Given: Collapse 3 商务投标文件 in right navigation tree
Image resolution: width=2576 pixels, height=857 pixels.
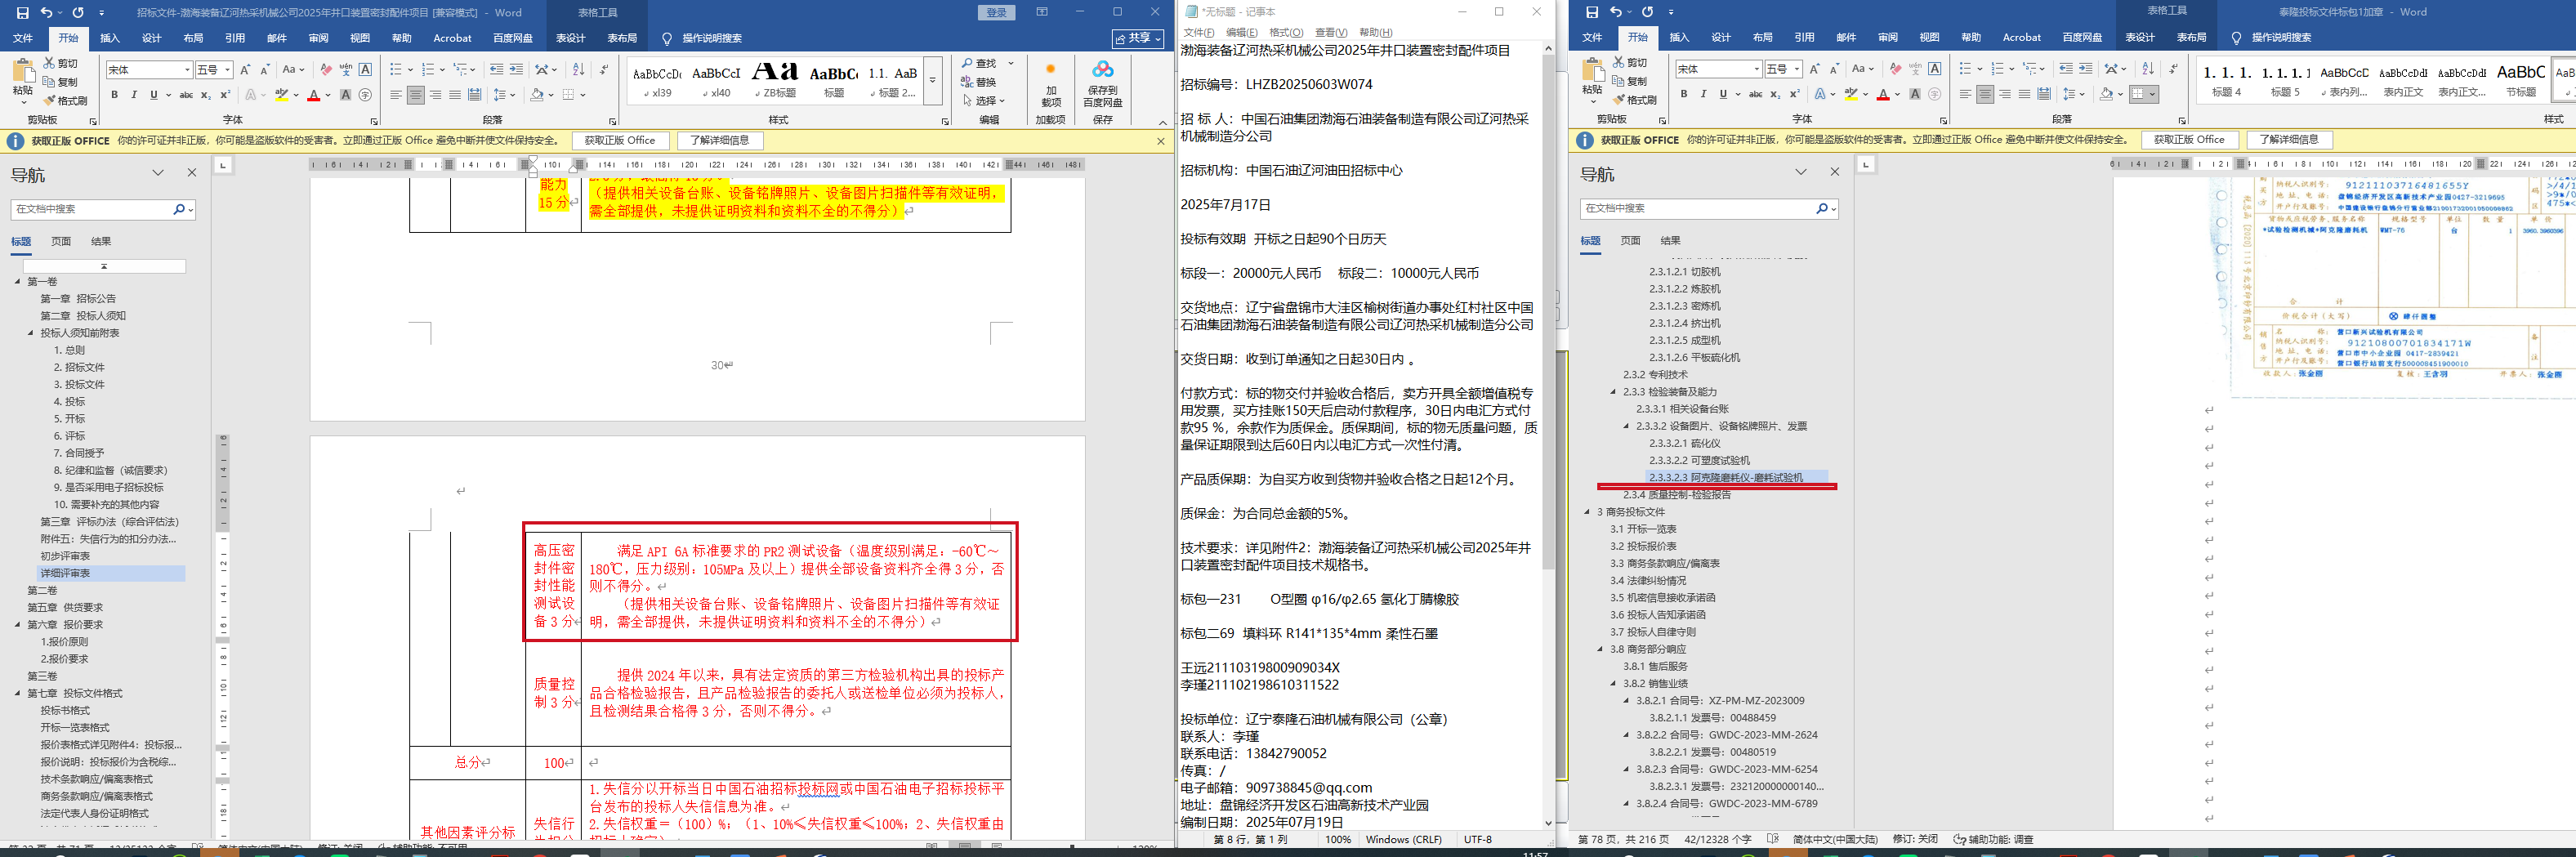Looking at the screenshot, I should (1587, 512).
